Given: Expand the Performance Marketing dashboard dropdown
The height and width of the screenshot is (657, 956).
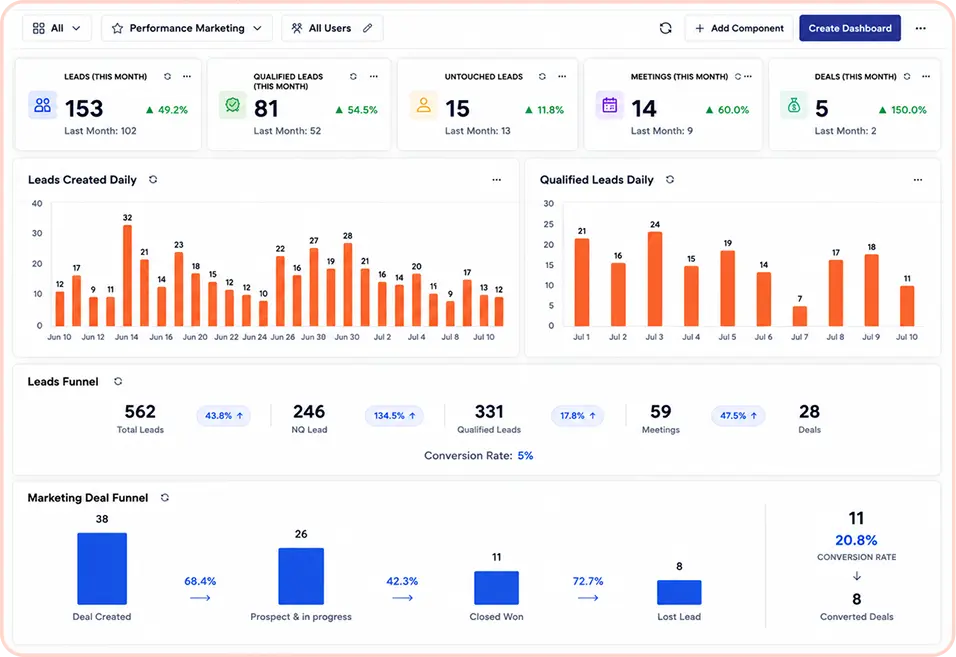Looking at the screenshot, I should tap(187, 28).
